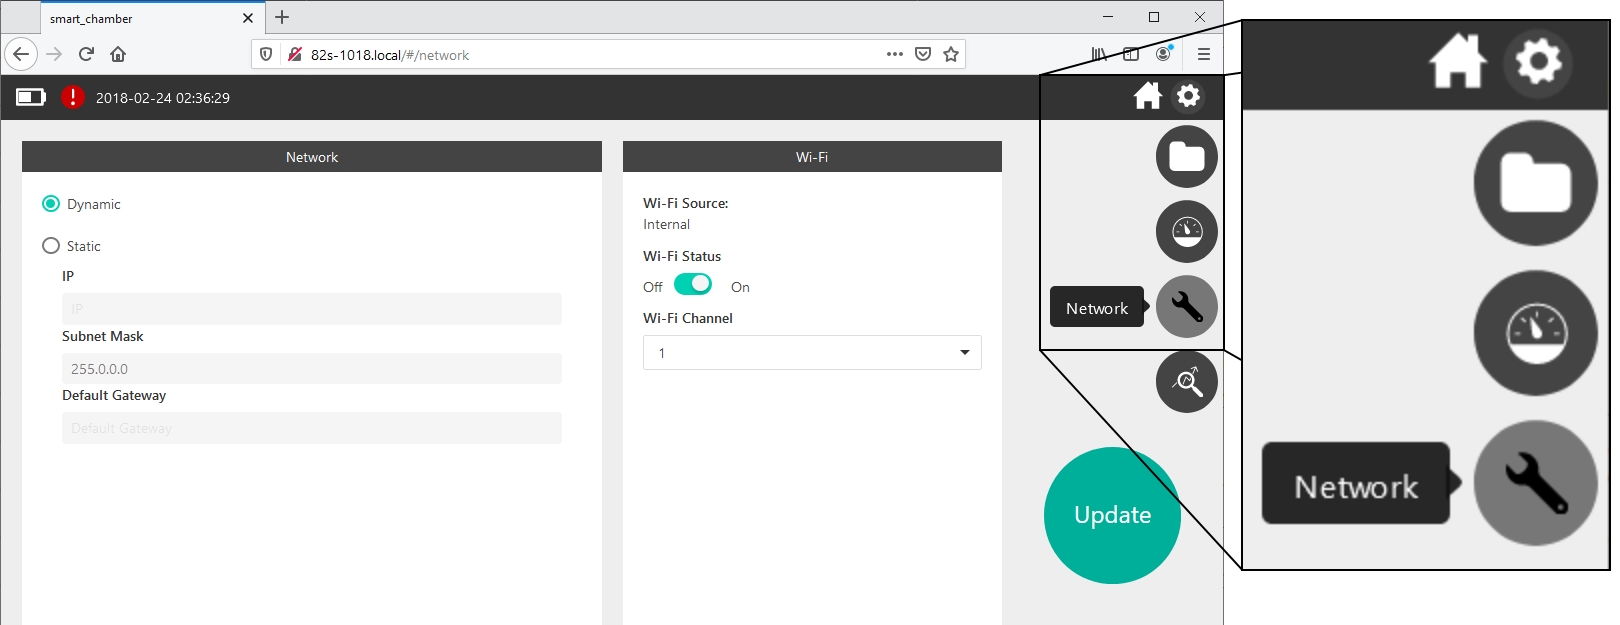Click the gauge dashboard icon
1620x625 pixels.
point(1186,232)
